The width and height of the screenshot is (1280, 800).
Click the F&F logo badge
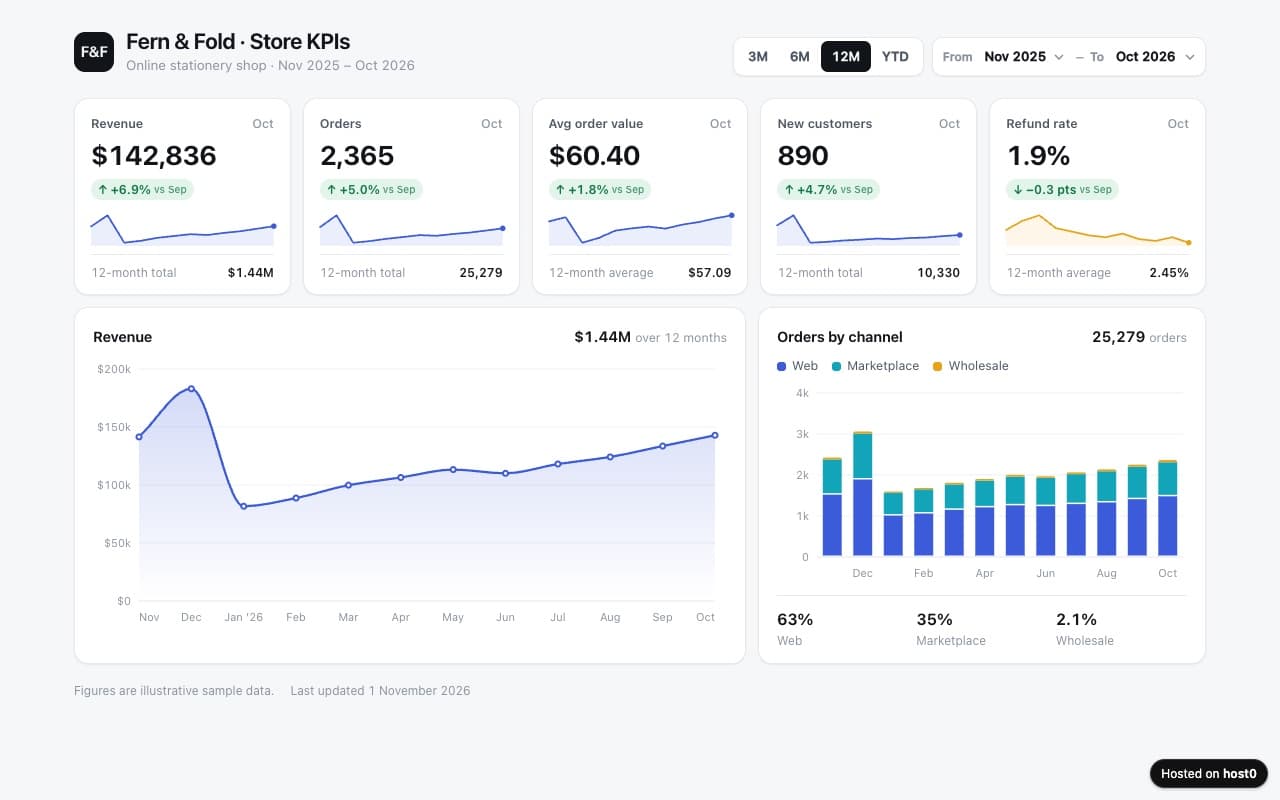(x=94, y=52)
